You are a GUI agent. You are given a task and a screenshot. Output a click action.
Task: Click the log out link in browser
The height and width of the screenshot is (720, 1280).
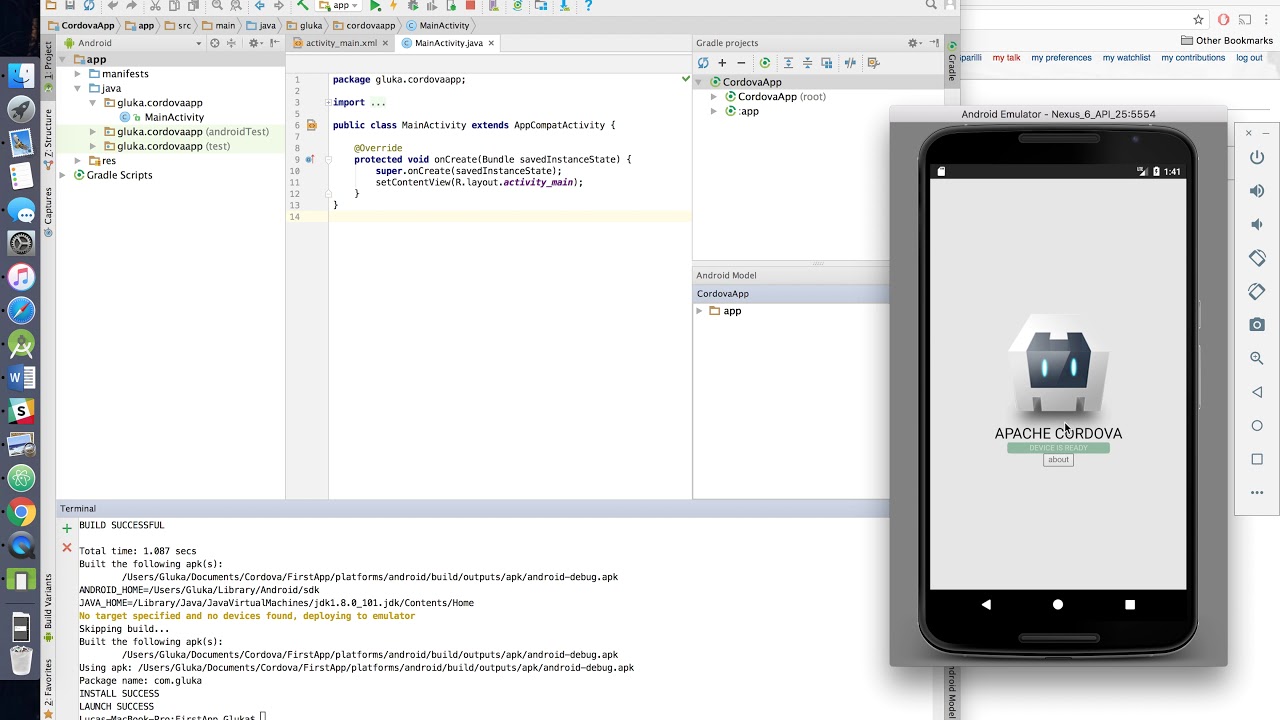pos(1249,58)
